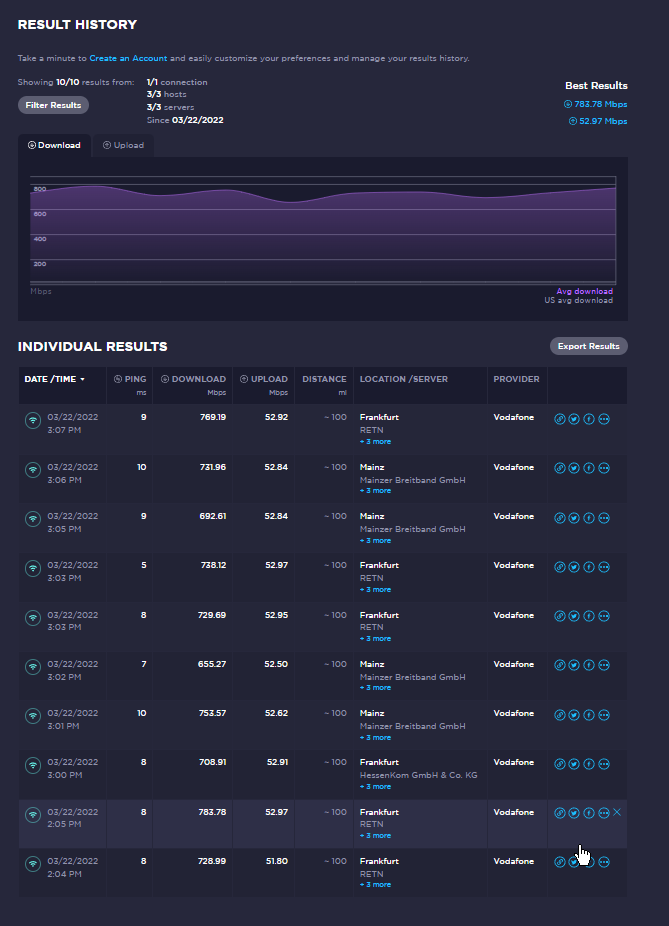The image size is (669, 926).
Task: Open more options for the 708.91 Mbps result
Action: [604, 764]
